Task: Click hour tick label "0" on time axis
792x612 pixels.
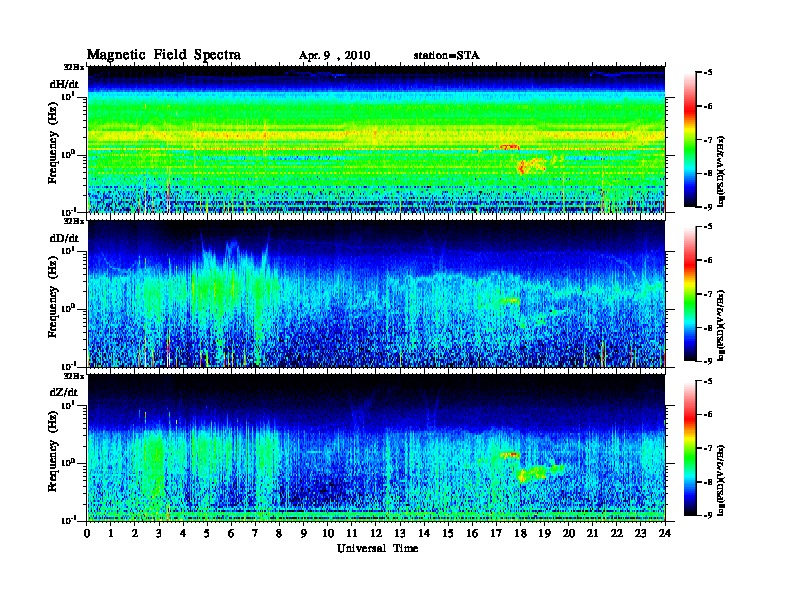Action: pos(87,534)
